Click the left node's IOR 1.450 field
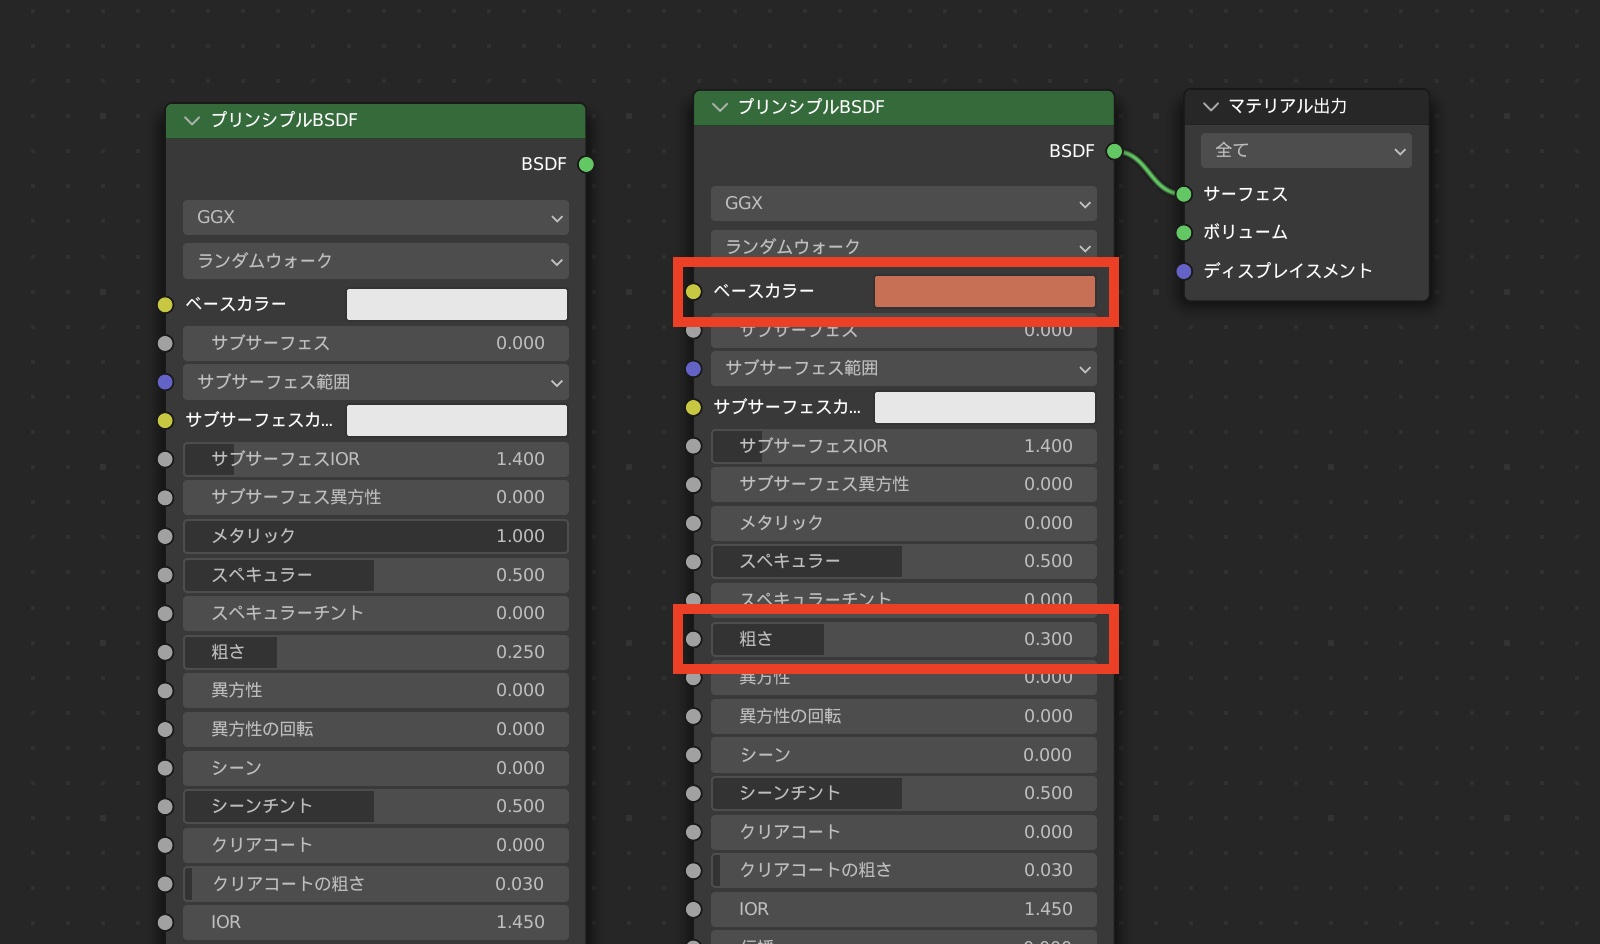This screenshot has width=1600, height=944. (375, 922)
